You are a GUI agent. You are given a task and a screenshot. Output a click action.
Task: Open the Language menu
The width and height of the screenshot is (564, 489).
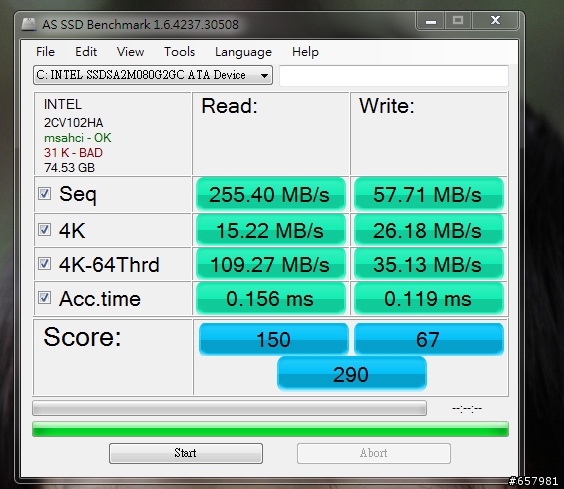tap(244, 53)
